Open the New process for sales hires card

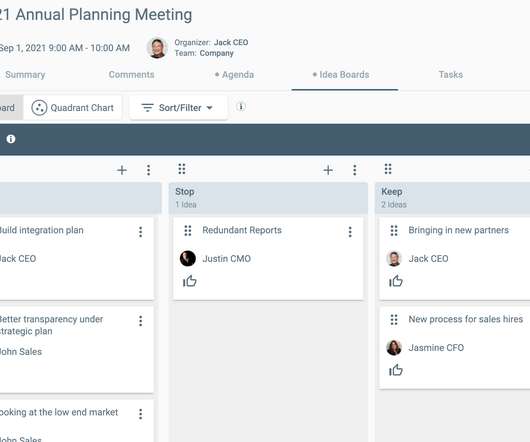[x=455, y=348]
